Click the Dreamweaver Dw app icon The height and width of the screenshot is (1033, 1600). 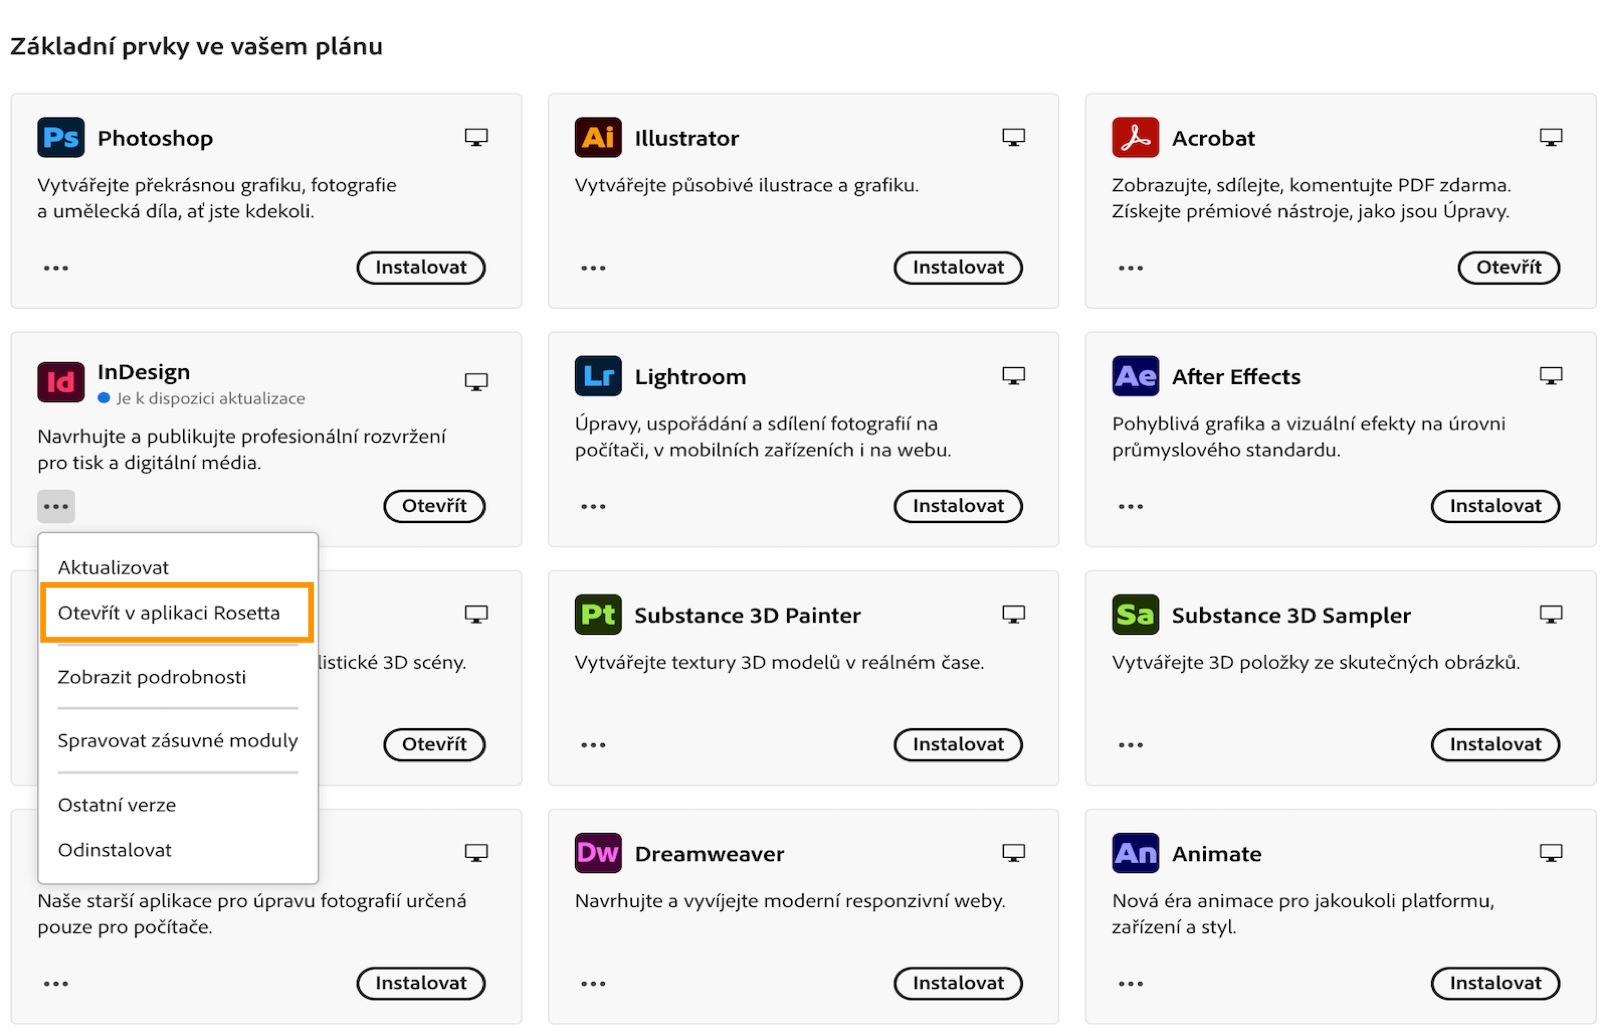pyautogui.click(x=598, y=853)
